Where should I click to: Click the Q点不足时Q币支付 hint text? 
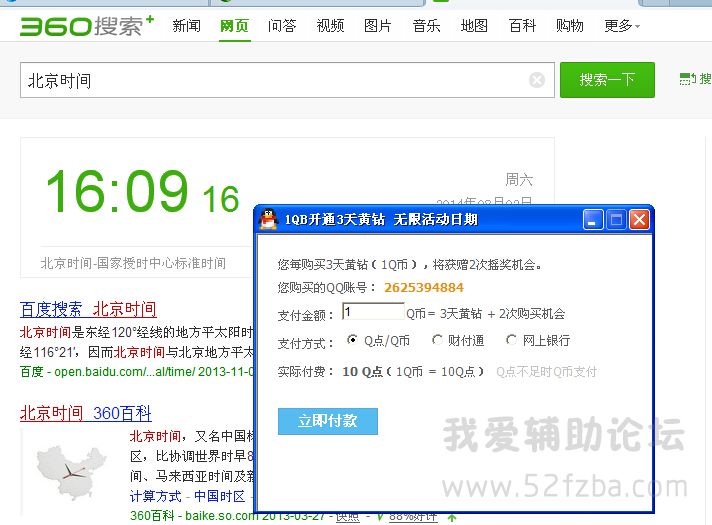(546, 372)
